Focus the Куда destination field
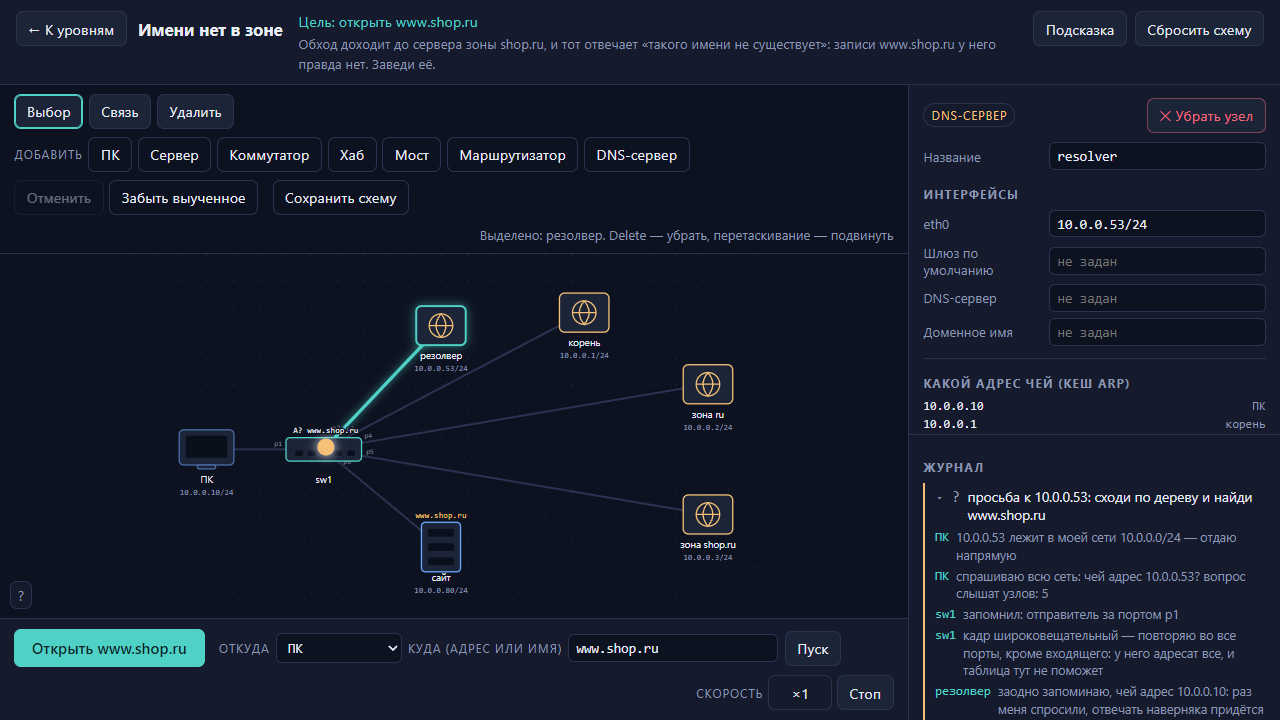Screen dimensions: 1280x720 pos(673,648)
